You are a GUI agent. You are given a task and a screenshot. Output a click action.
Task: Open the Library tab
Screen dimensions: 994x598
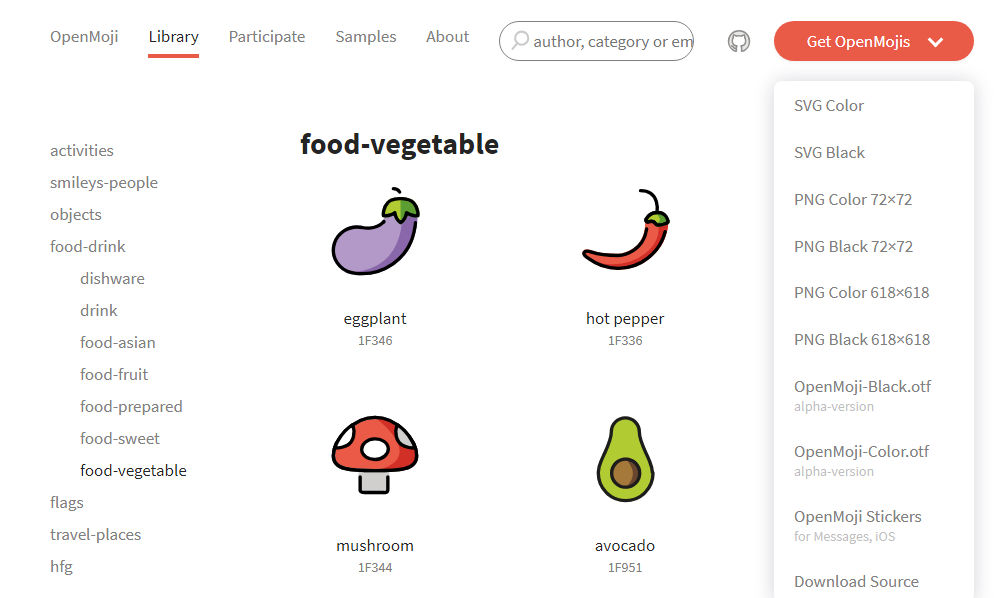click(173, 37)
